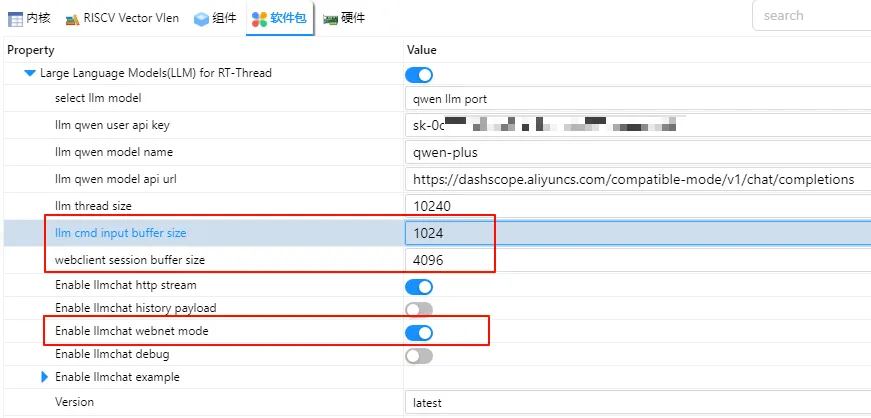Select 'Enable llmchat history payload' label
This screenshot has width=871, height=418.
(x=136, y=308)
